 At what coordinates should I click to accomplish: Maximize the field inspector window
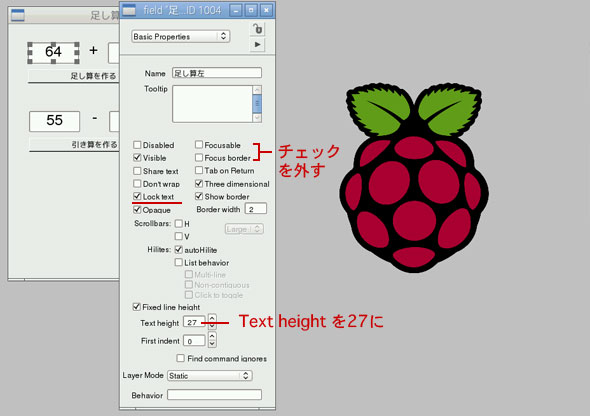point(251,11)
